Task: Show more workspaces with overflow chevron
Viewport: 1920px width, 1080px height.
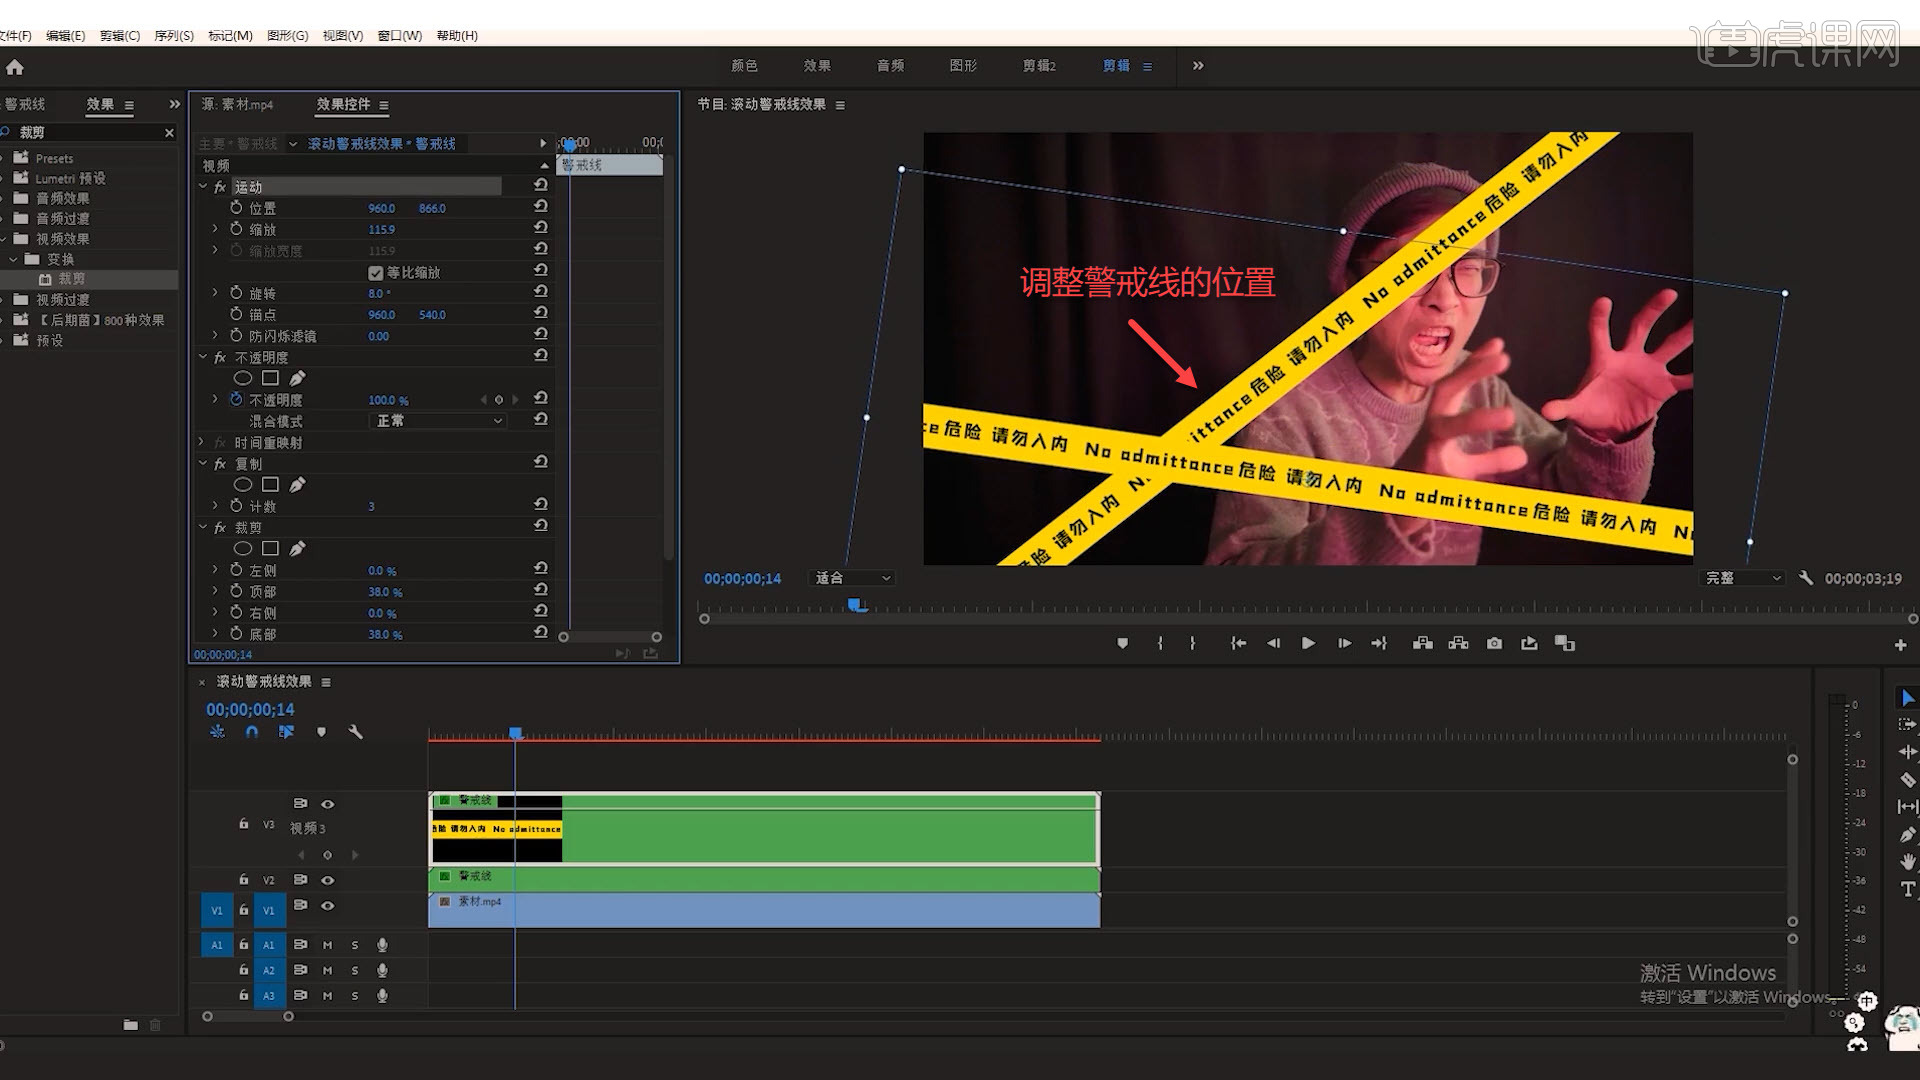Action: coord(1198,66)
